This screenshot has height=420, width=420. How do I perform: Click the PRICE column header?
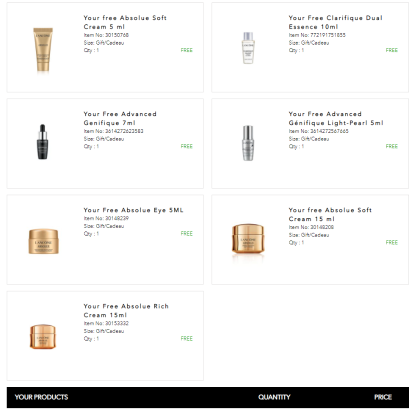pyautogui.click(x=383, y=397)
